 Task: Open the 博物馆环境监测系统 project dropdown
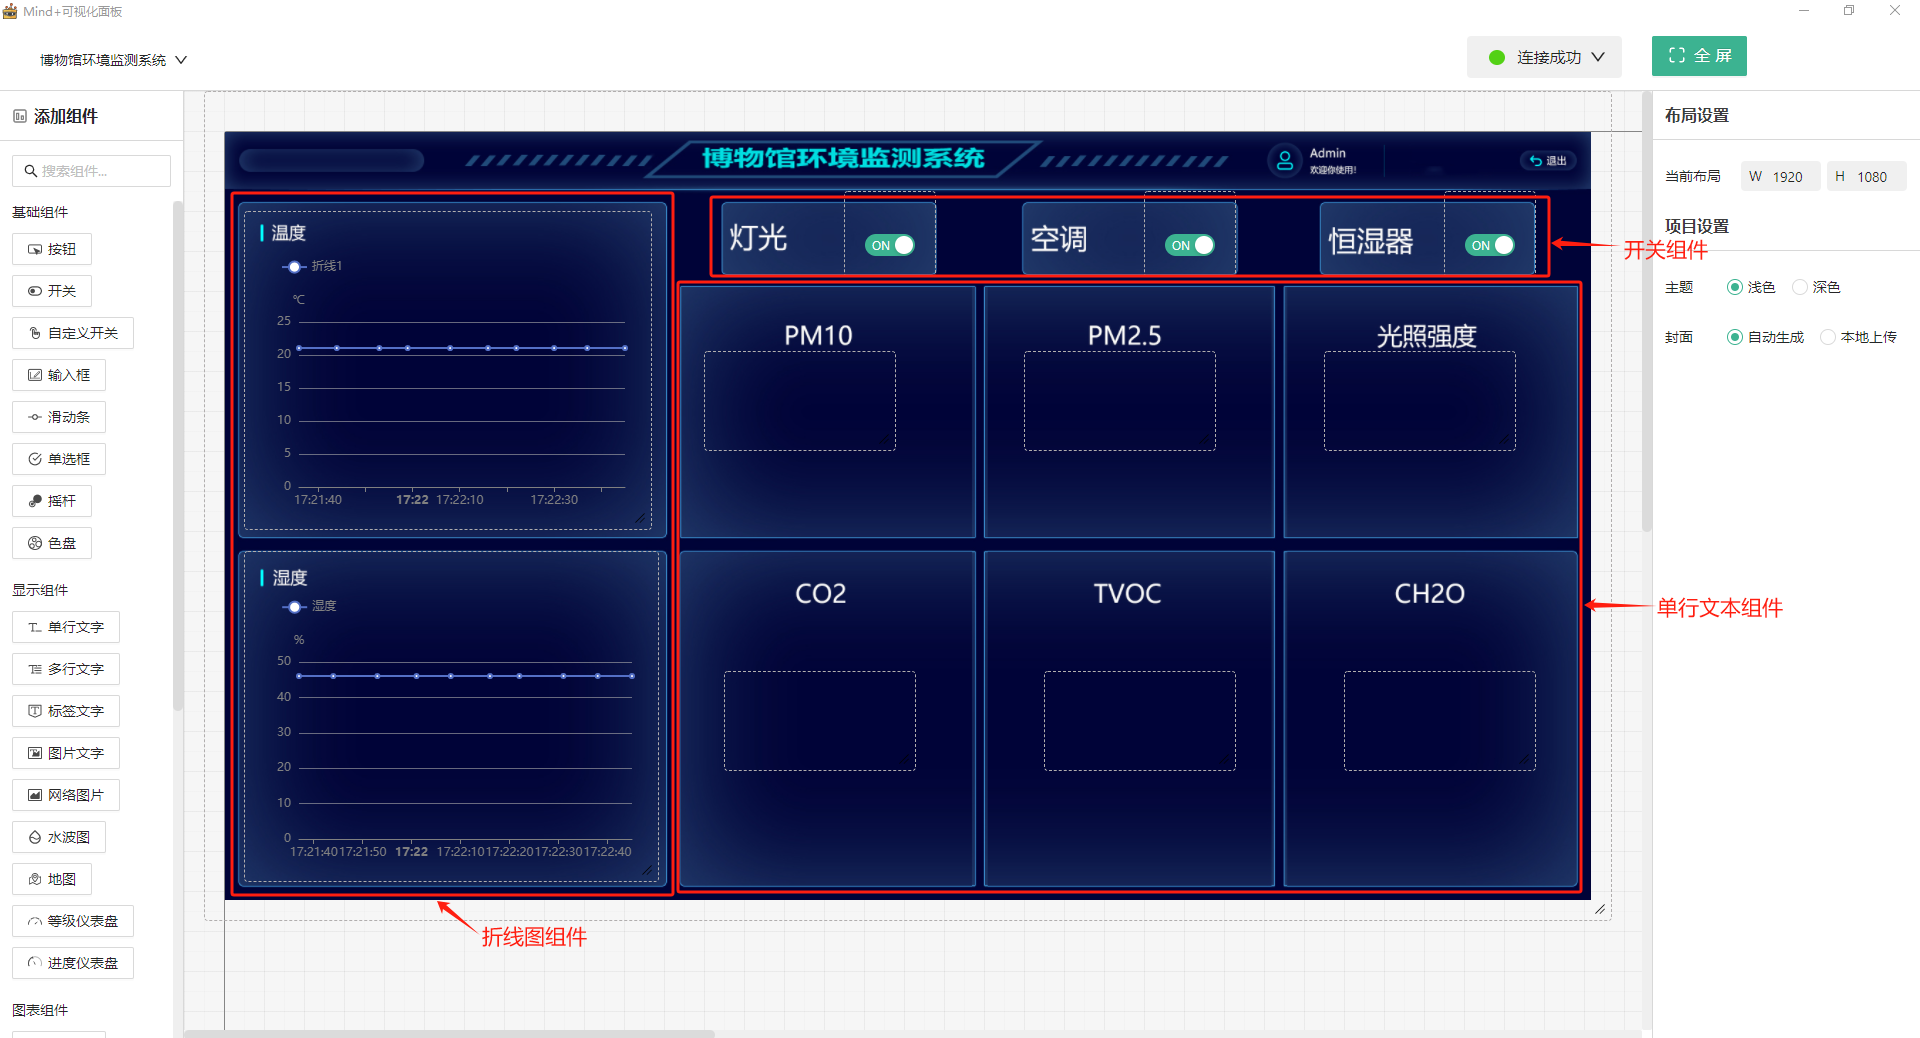(x=113, y=60)
